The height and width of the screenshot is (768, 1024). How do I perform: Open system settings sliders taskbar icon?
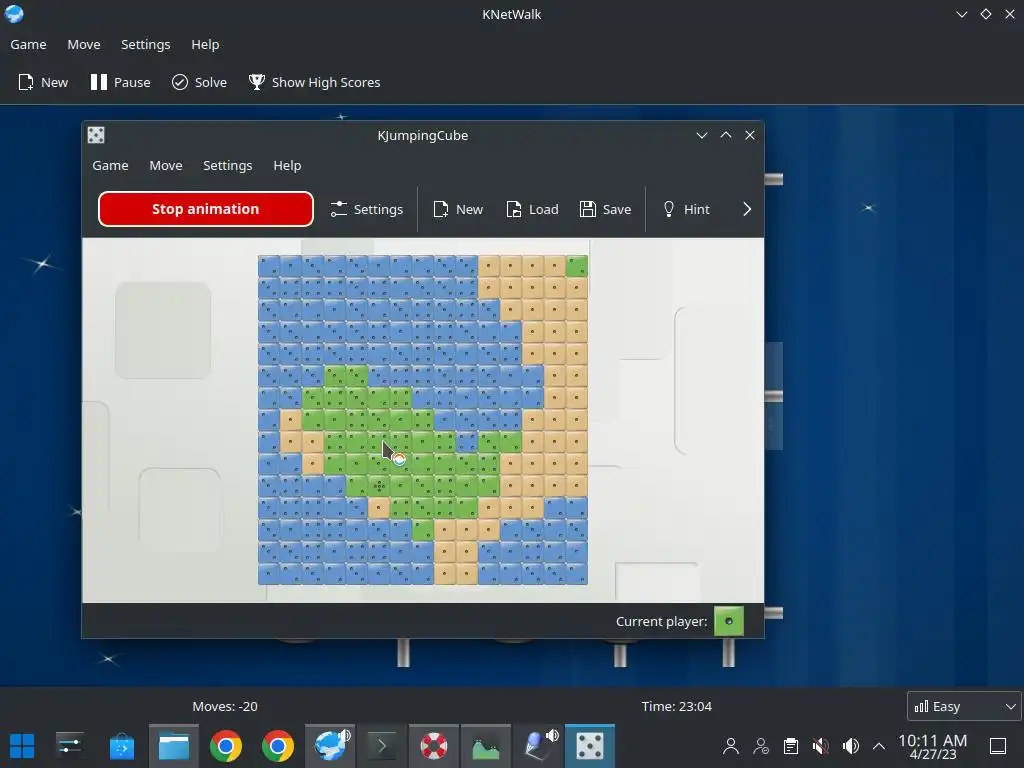click(69, 746)
